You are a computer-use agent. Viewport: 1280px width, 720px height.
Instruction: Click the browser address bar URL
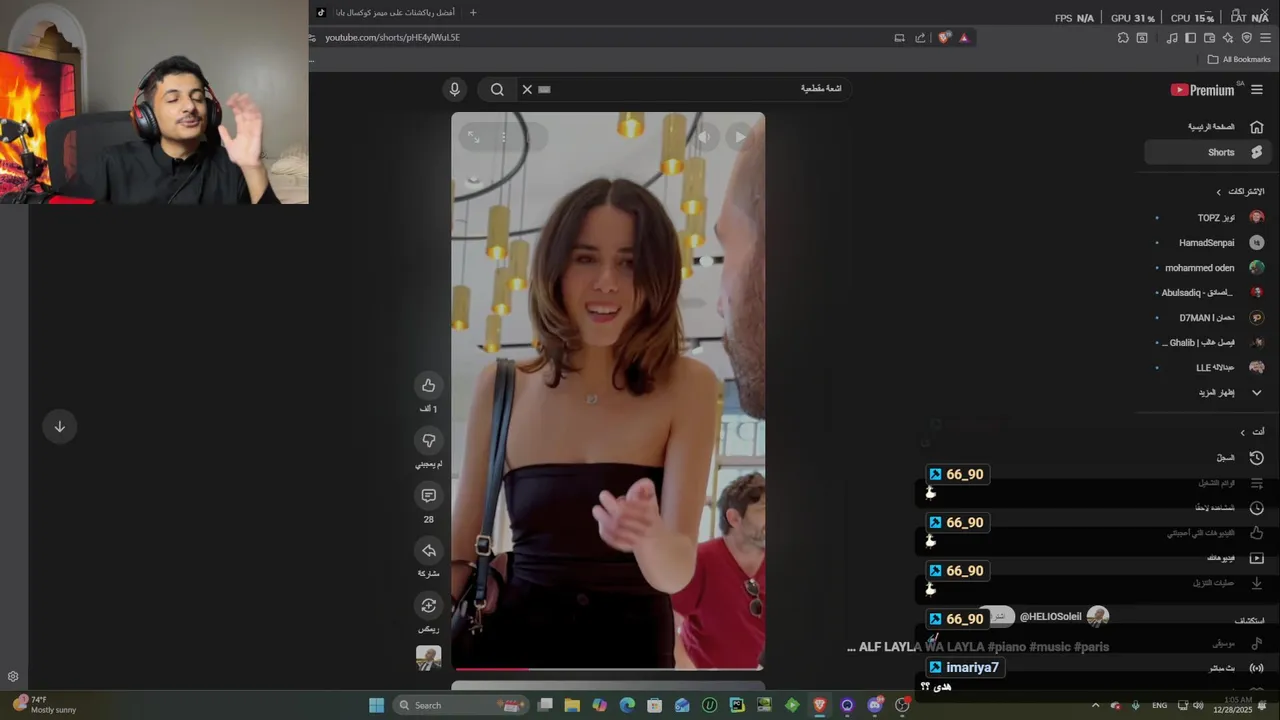[393, 38]
